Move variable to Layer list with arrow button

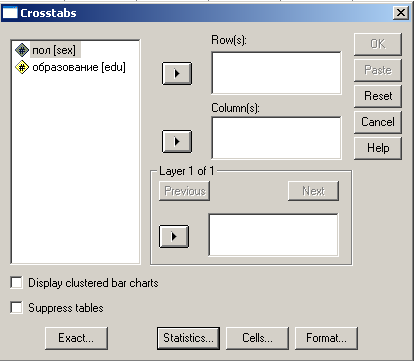click(x=174, y=236)
